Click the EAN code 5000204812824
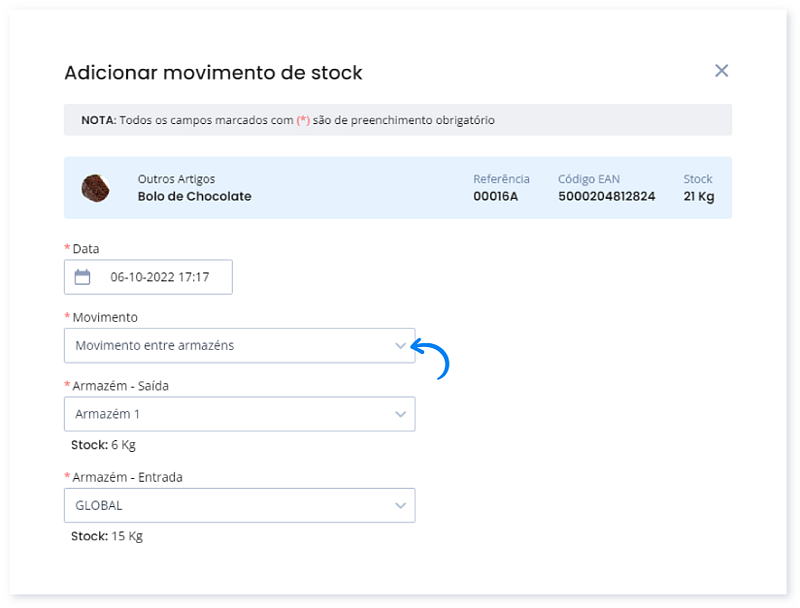 coord(606,197)
